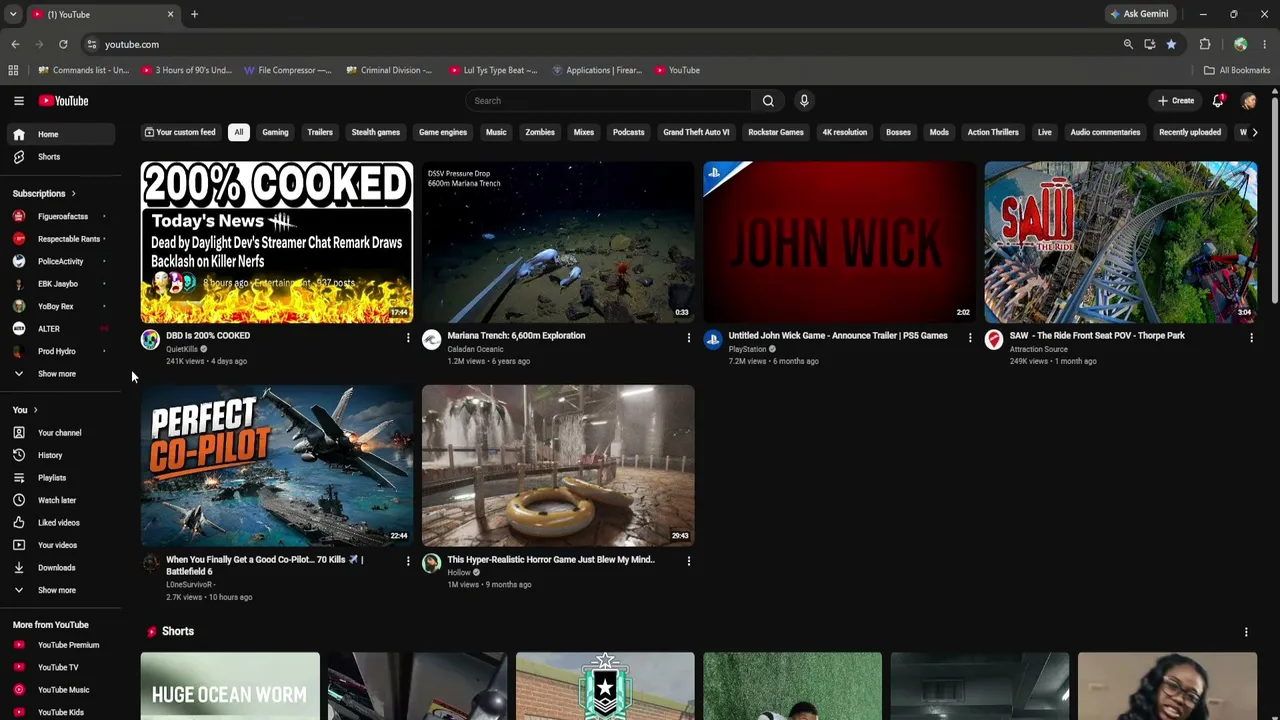Viewport: 1280px width, 720px height.
Task: Click the page vertical scrollbar
Action: 1275,200
